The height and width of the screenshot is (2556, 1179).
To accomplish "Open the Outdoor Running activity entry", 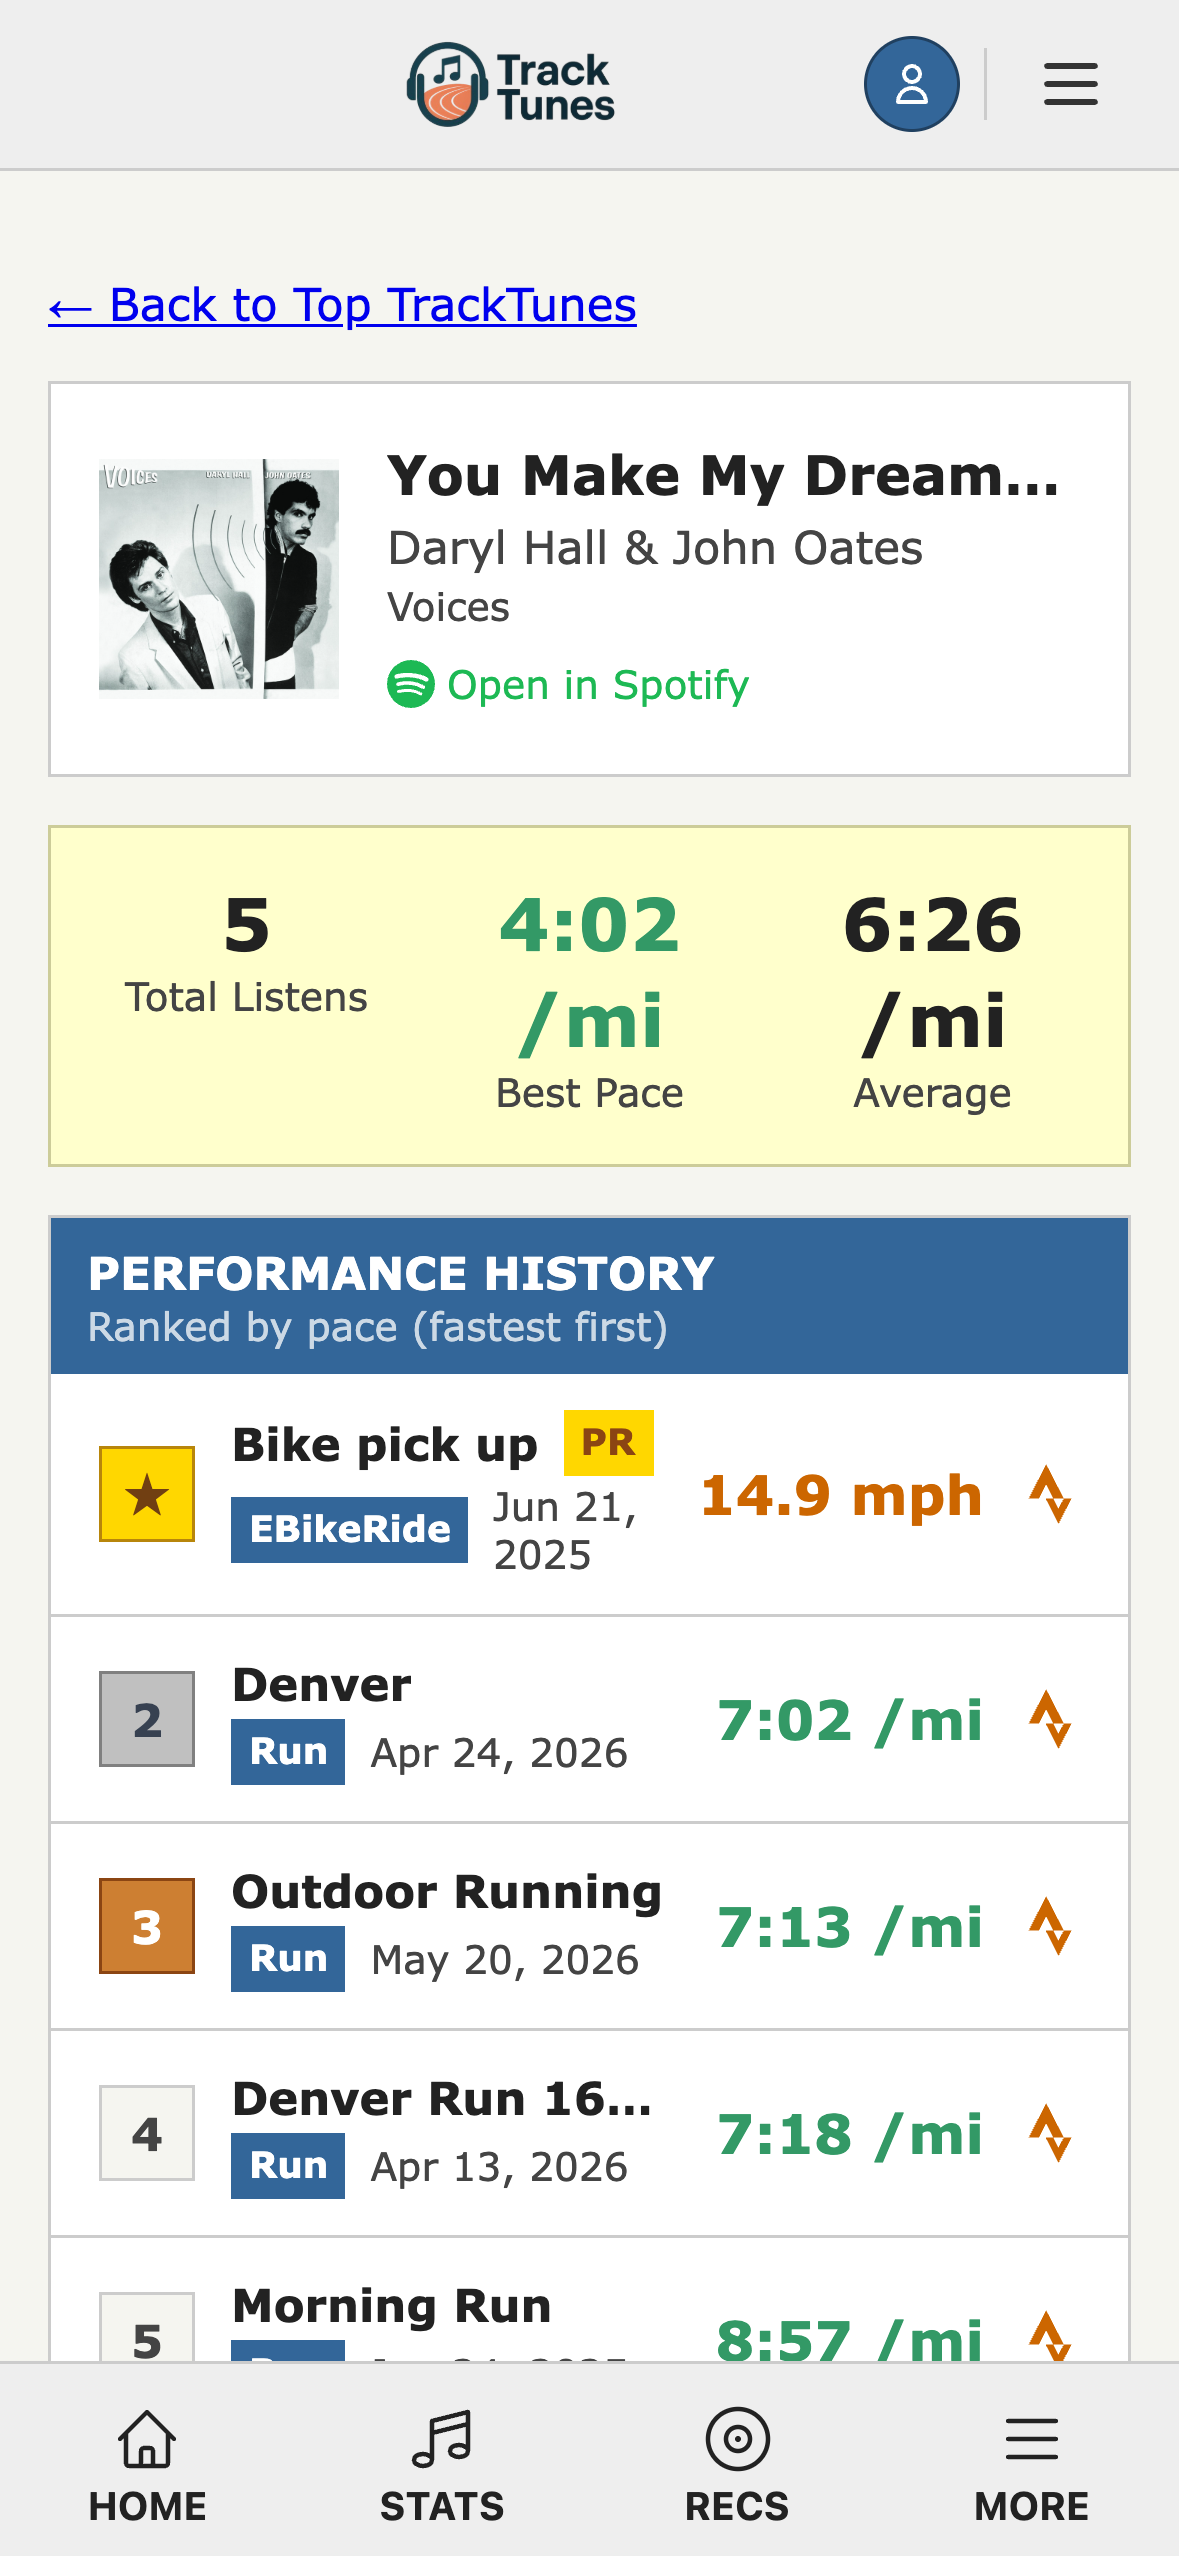I will tap(589, 1926).
